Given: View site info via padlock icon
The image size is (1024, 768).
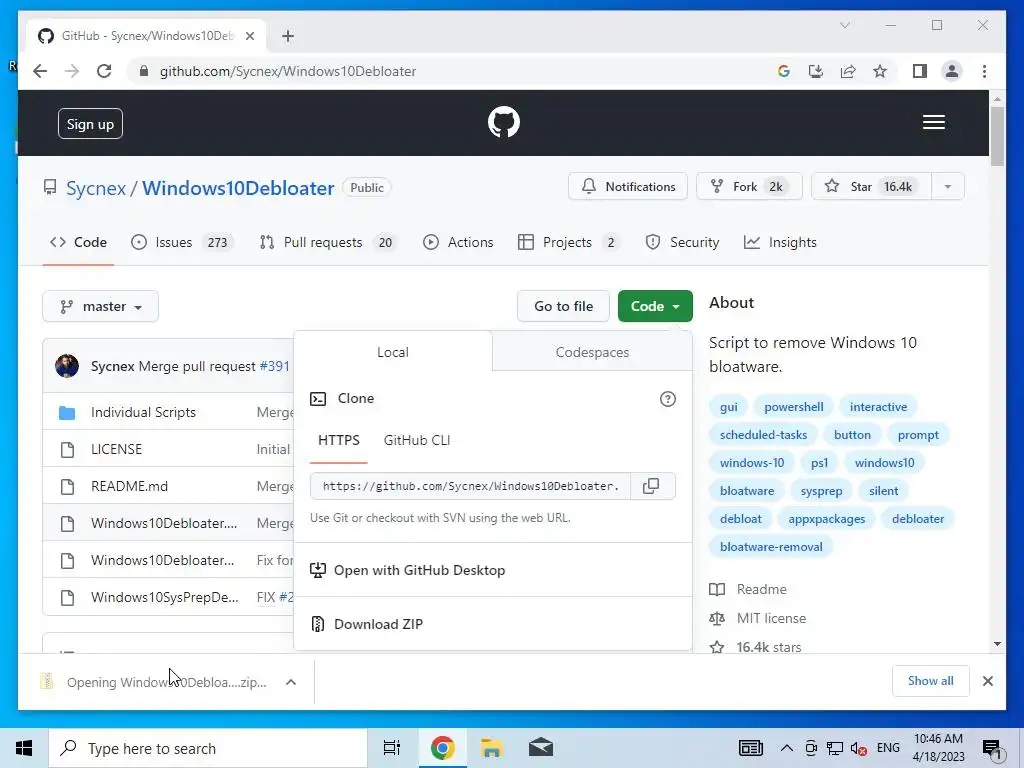Looking at the screenshot, I should click(144, 71).
